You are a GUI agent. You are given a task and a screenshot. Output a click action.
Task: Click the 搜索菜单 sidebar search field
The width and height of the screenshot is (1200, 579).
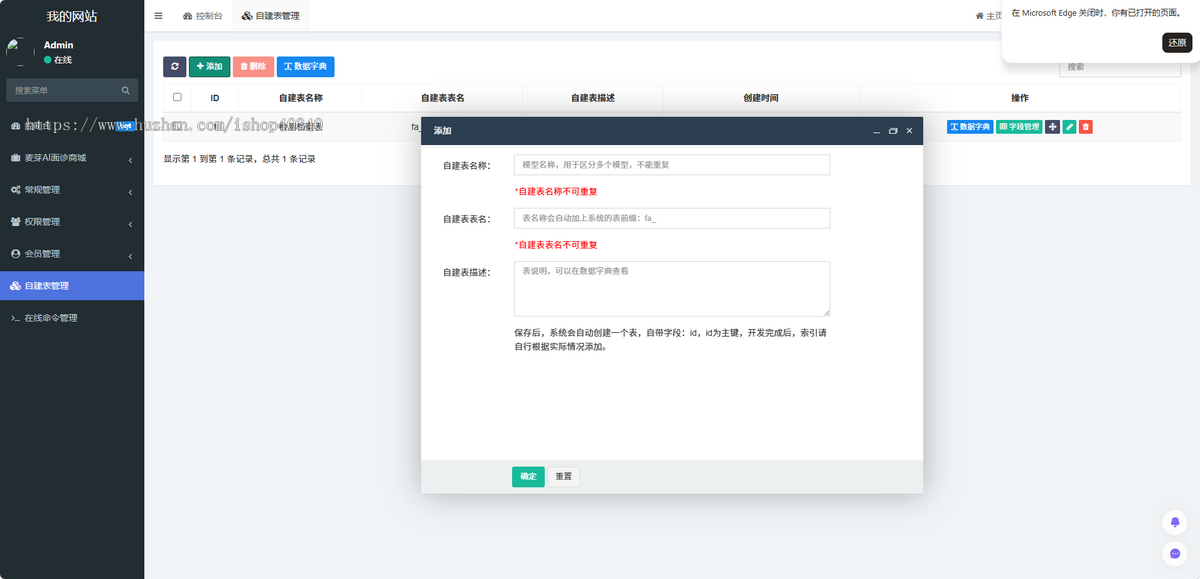click(x=72, y=90)
